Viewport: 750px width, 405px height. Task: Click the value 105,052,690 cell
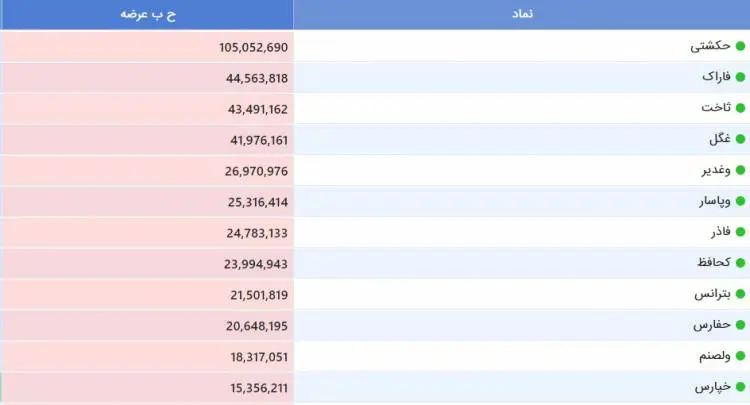pyautogui.click(x=252, y=47)
